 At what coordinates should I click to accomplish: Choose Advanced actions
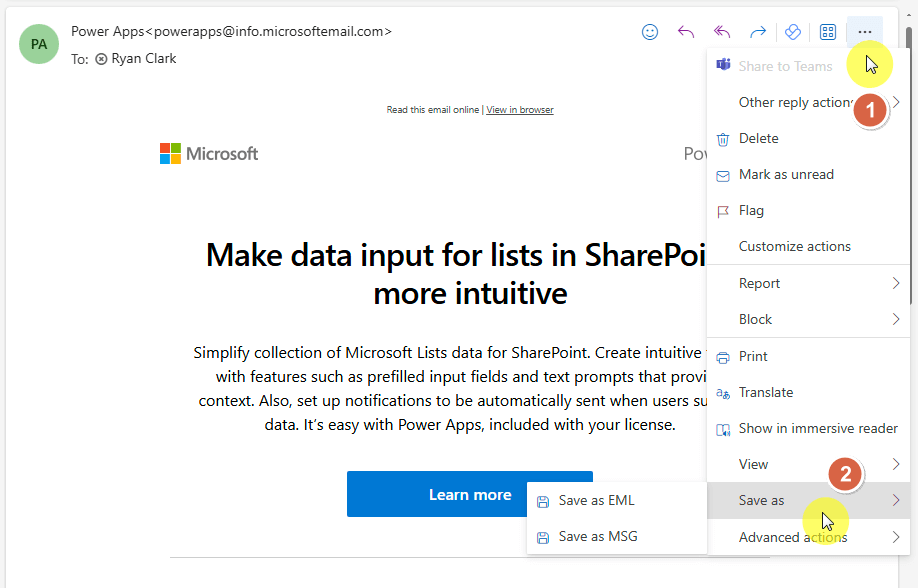pos(808,537)
